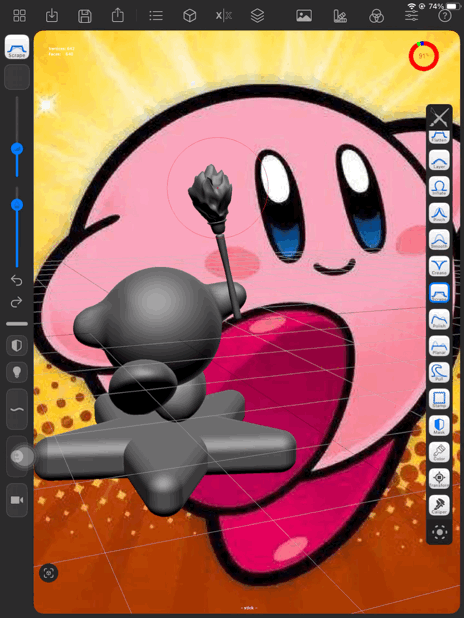Select the highlighted Scrape brush in palette
The image size is (464, 618).
click(439, 292)
